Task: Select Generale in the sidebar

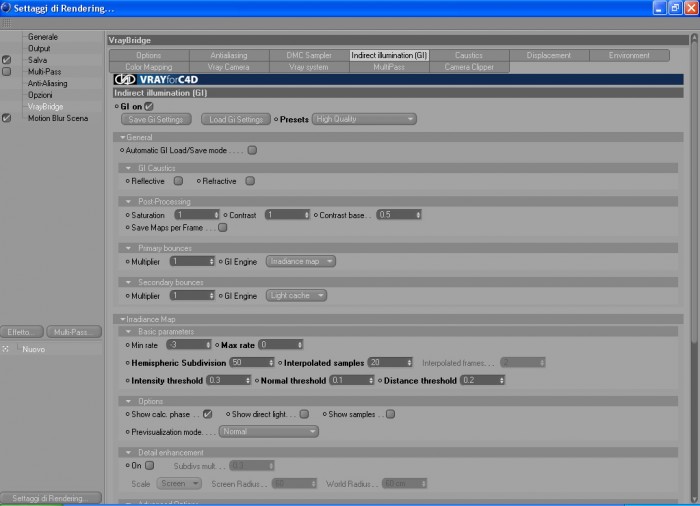Action: [x=43, y=37]
